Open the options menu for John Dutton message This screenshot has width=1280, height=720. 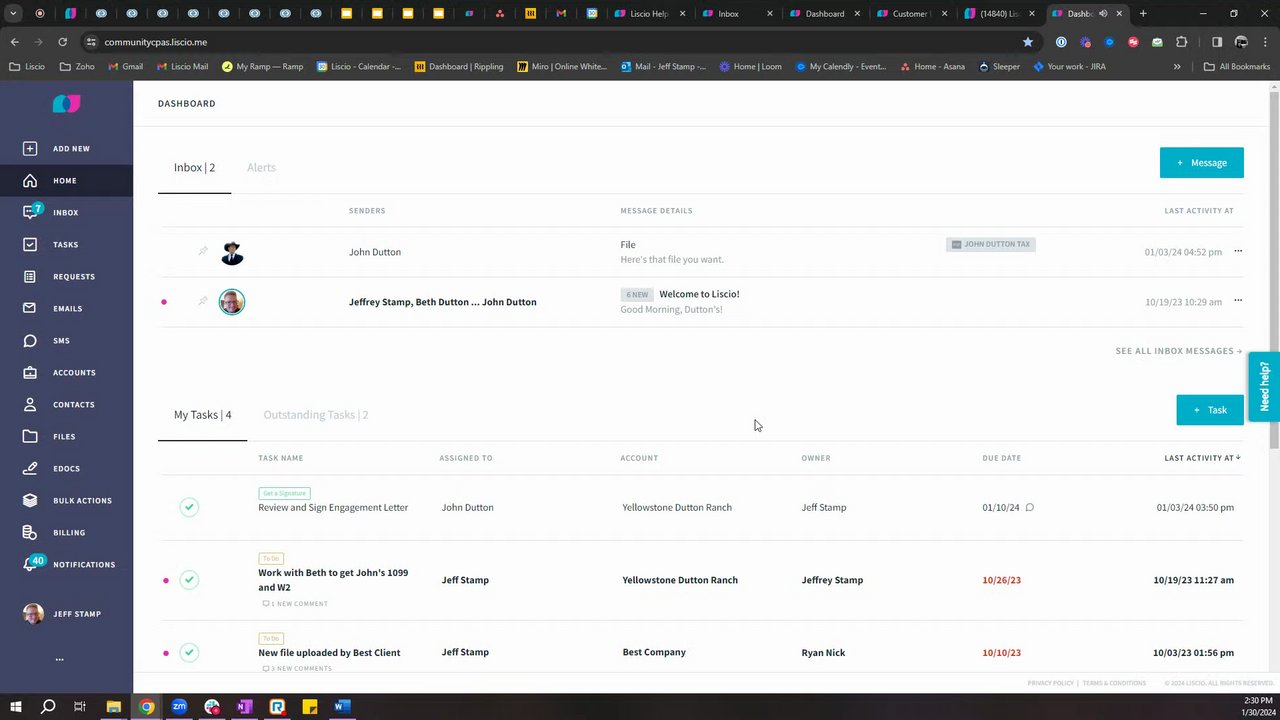pos(1238,251)
